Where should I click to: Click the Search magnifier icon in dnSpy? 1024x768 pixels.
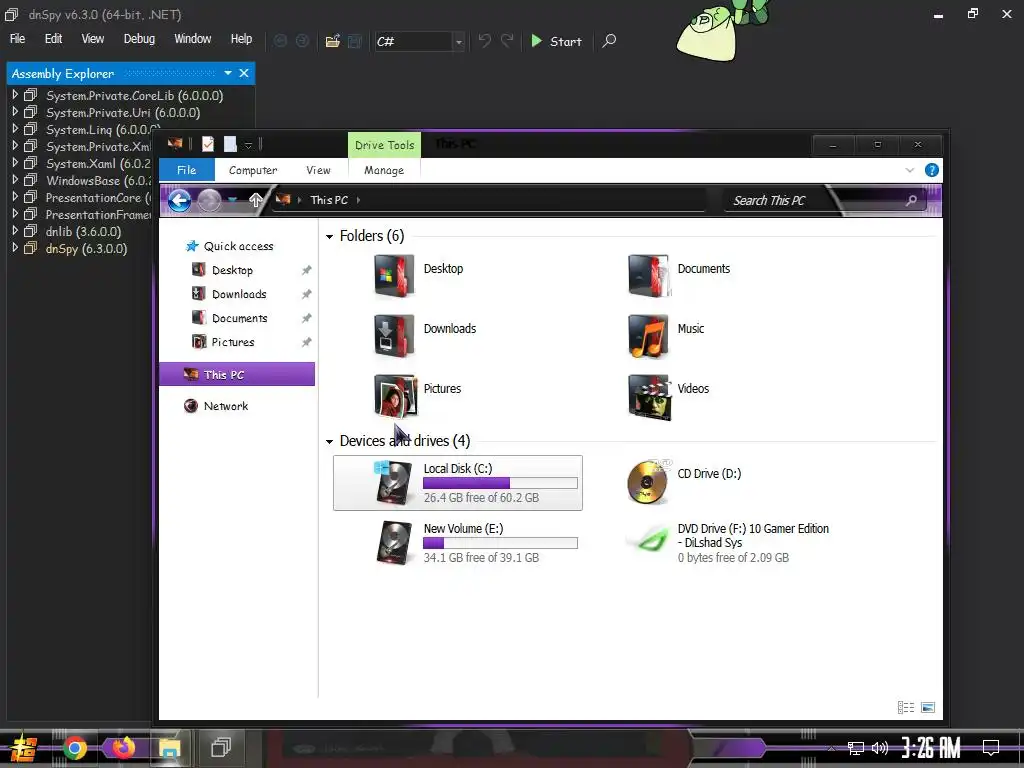pyautogui.click(x=609, y=40)
